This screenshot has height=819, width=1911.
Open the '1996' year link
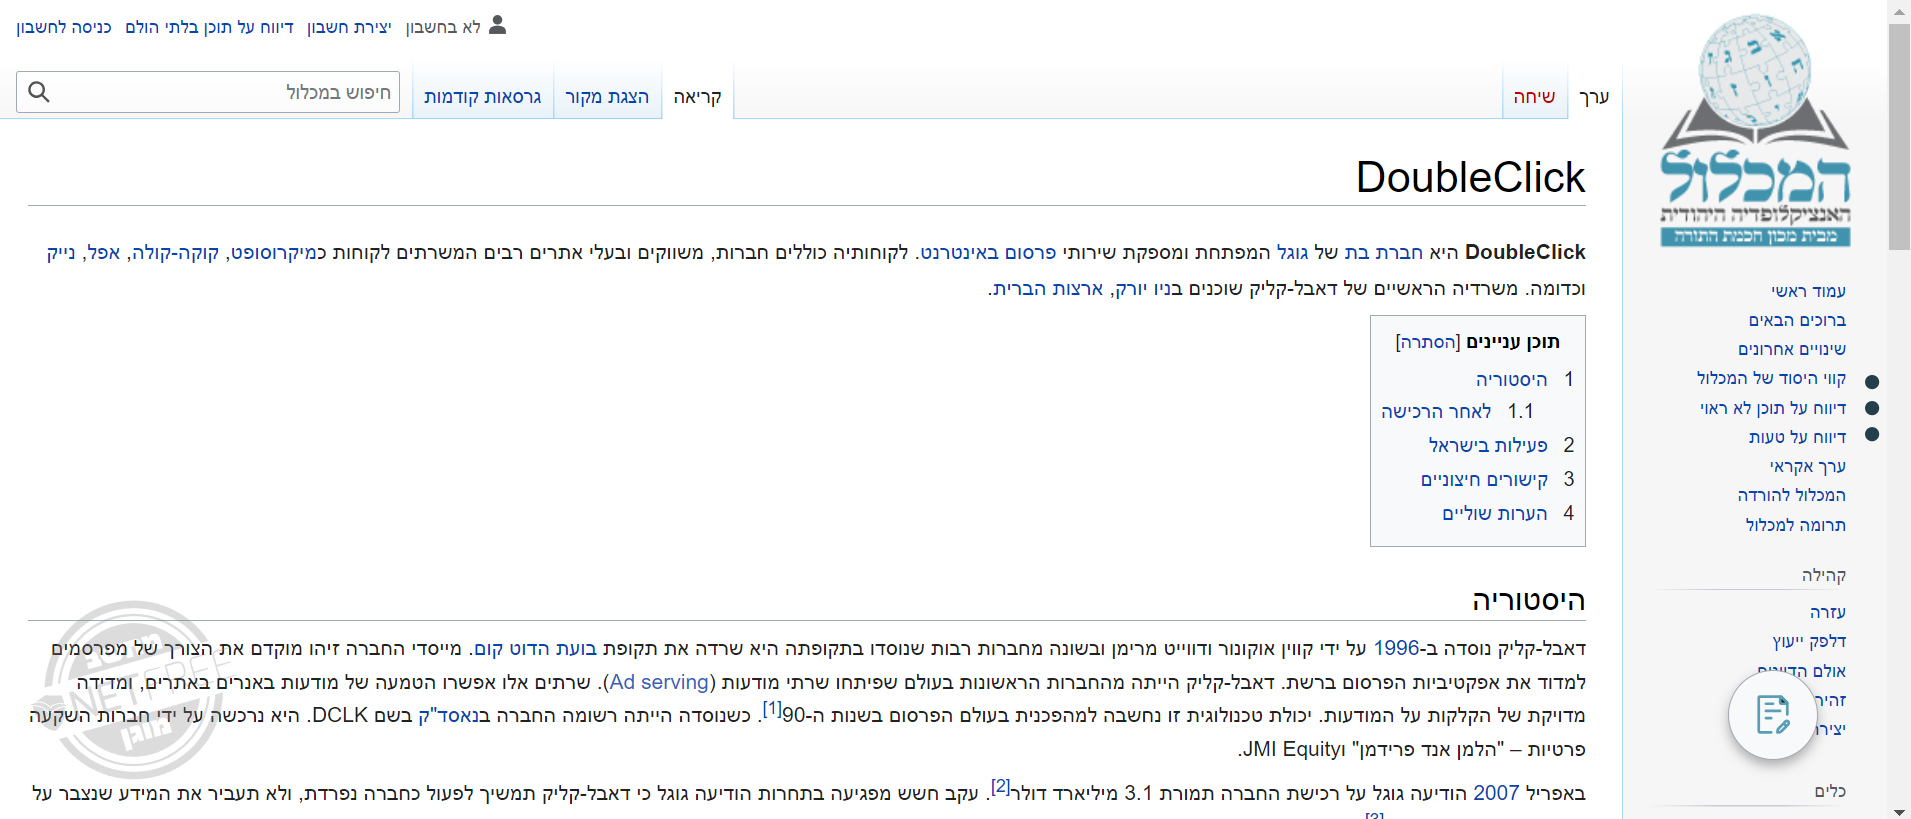coord(1397,648)
